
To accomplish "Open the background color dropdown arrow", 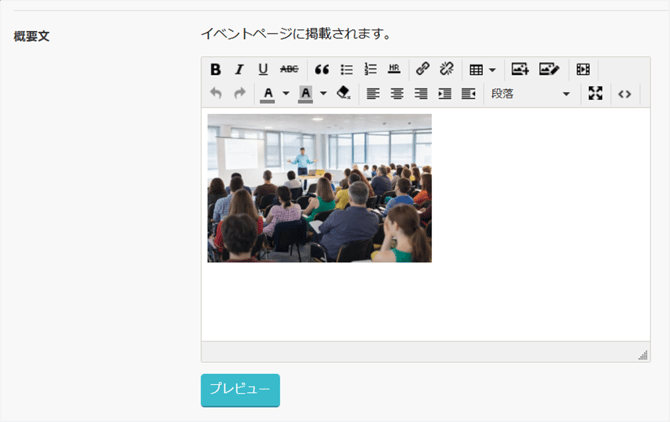I will tap(323, 94).
